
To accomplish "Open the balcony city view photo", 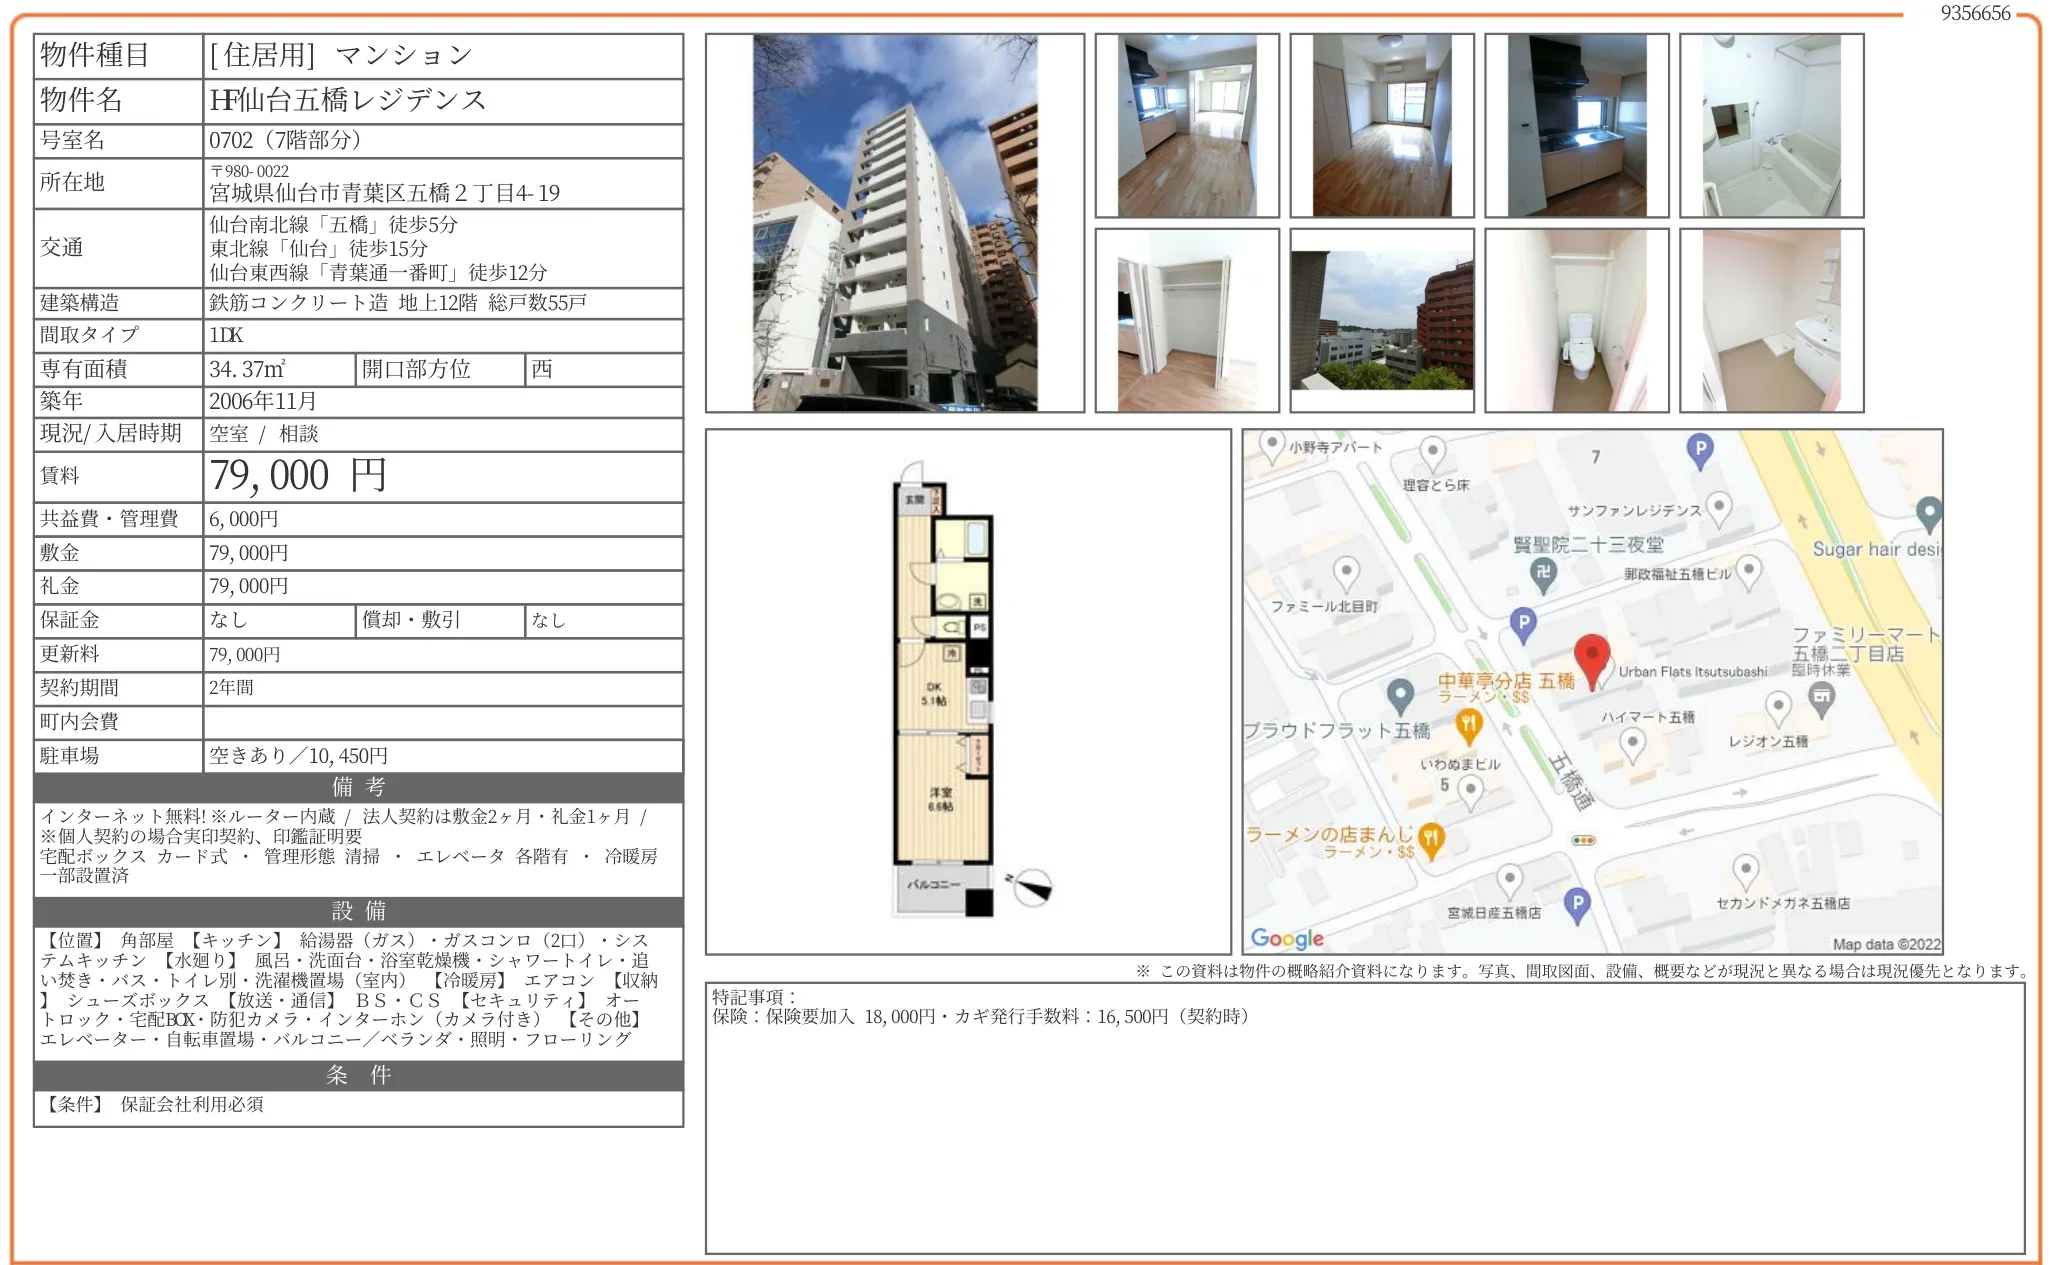I will click(x=1381, y=320).
